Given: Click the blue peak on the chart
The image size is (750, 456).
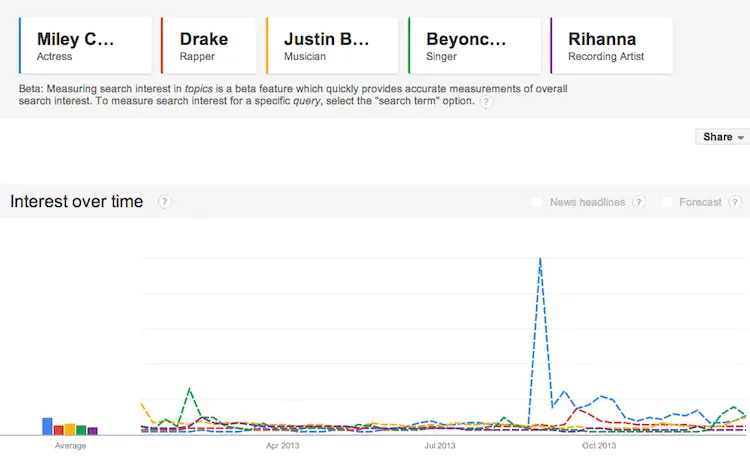Looking at the screenshot, I should click(x=540, y=259).
